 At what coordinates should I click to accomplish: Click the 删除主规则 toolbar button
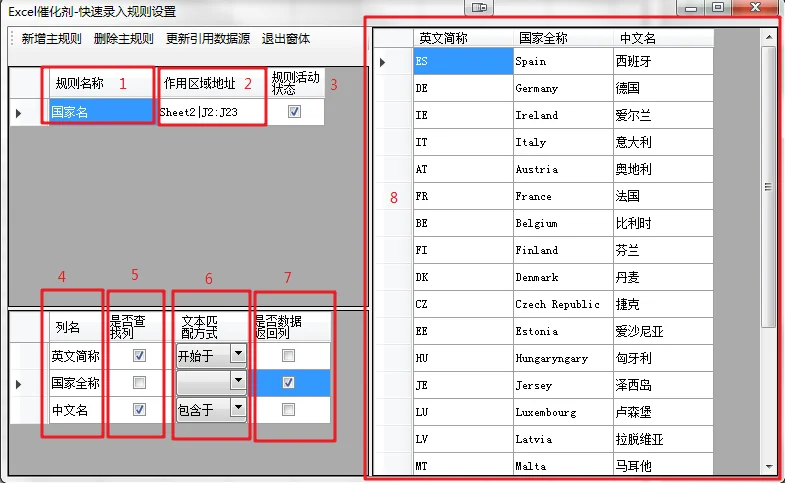click(x=123, y=39)
